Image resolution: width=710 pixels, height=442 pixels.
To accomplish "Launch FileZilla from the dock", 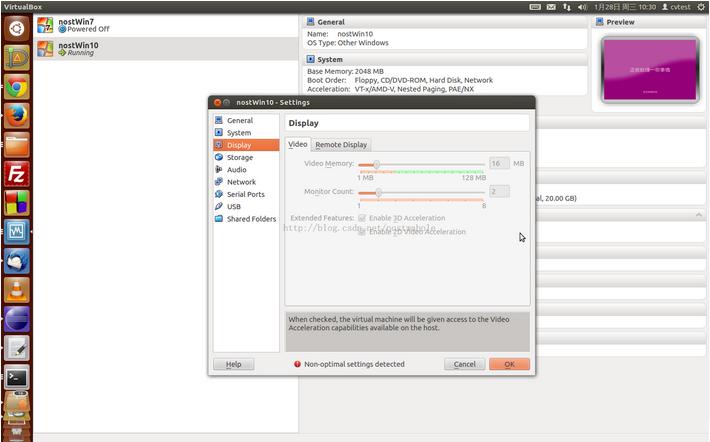I will (16, 174).
